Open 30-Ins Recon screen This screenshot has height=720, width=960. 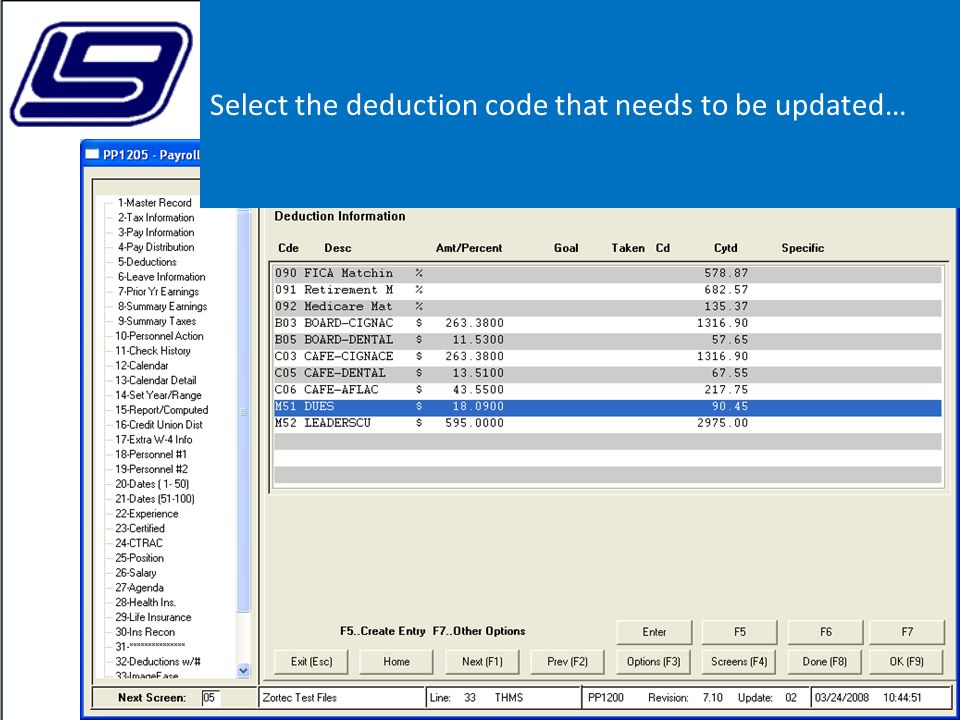(145, 632)
